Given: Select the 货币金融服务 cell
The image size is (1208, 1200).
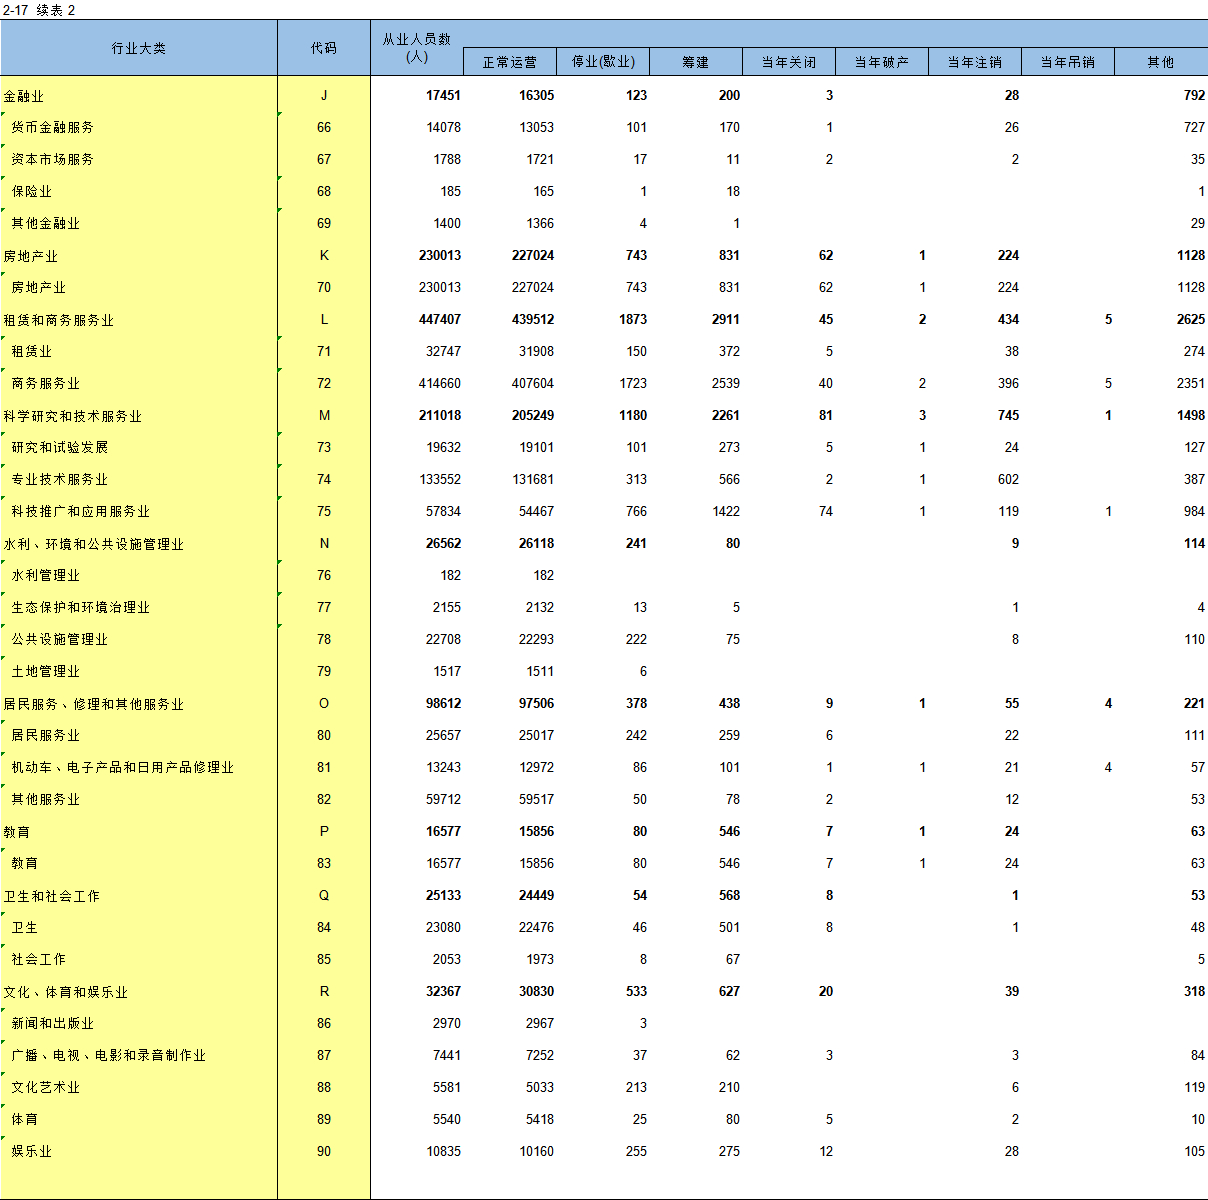Looking at the screenshot, I should click(x=139, y=128).
